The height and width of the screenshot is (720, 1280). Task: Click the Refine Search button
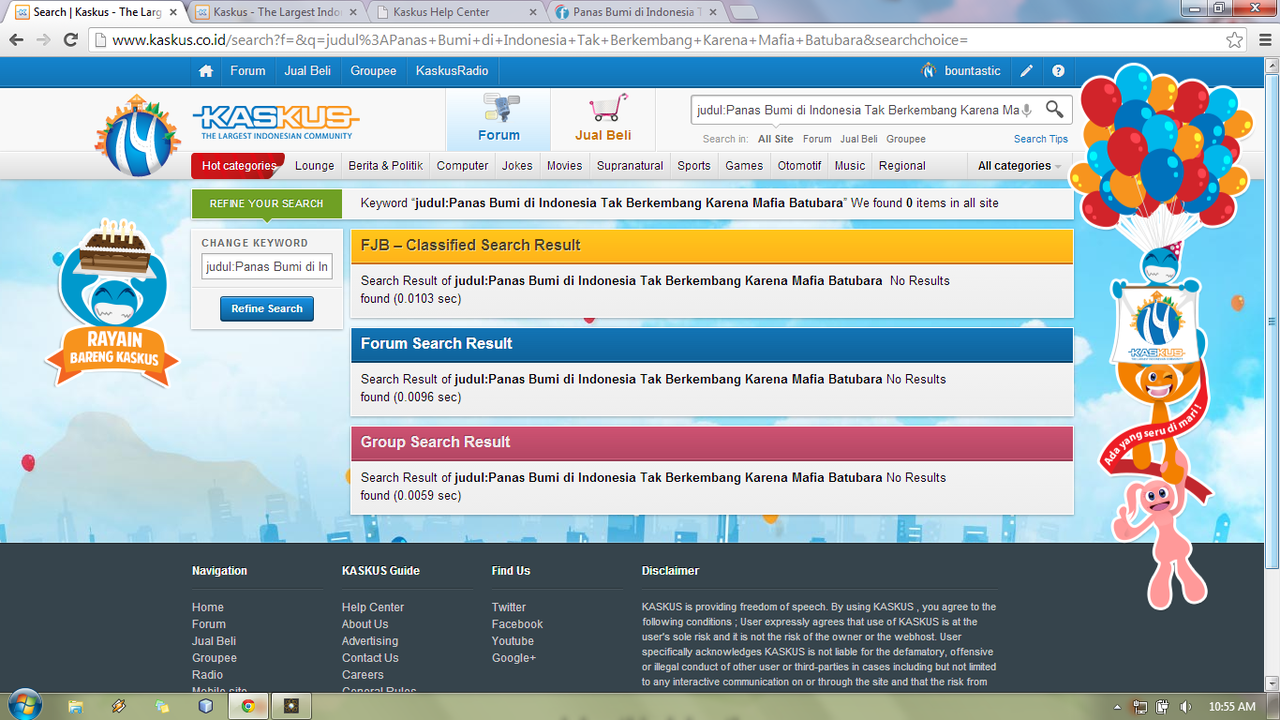click(x=267, y=309)
